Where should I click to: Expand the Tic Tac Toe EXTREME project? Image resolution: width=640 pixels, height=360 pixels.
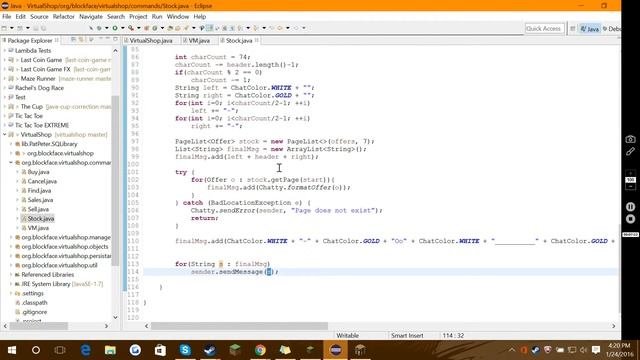(x=4, y=125)
